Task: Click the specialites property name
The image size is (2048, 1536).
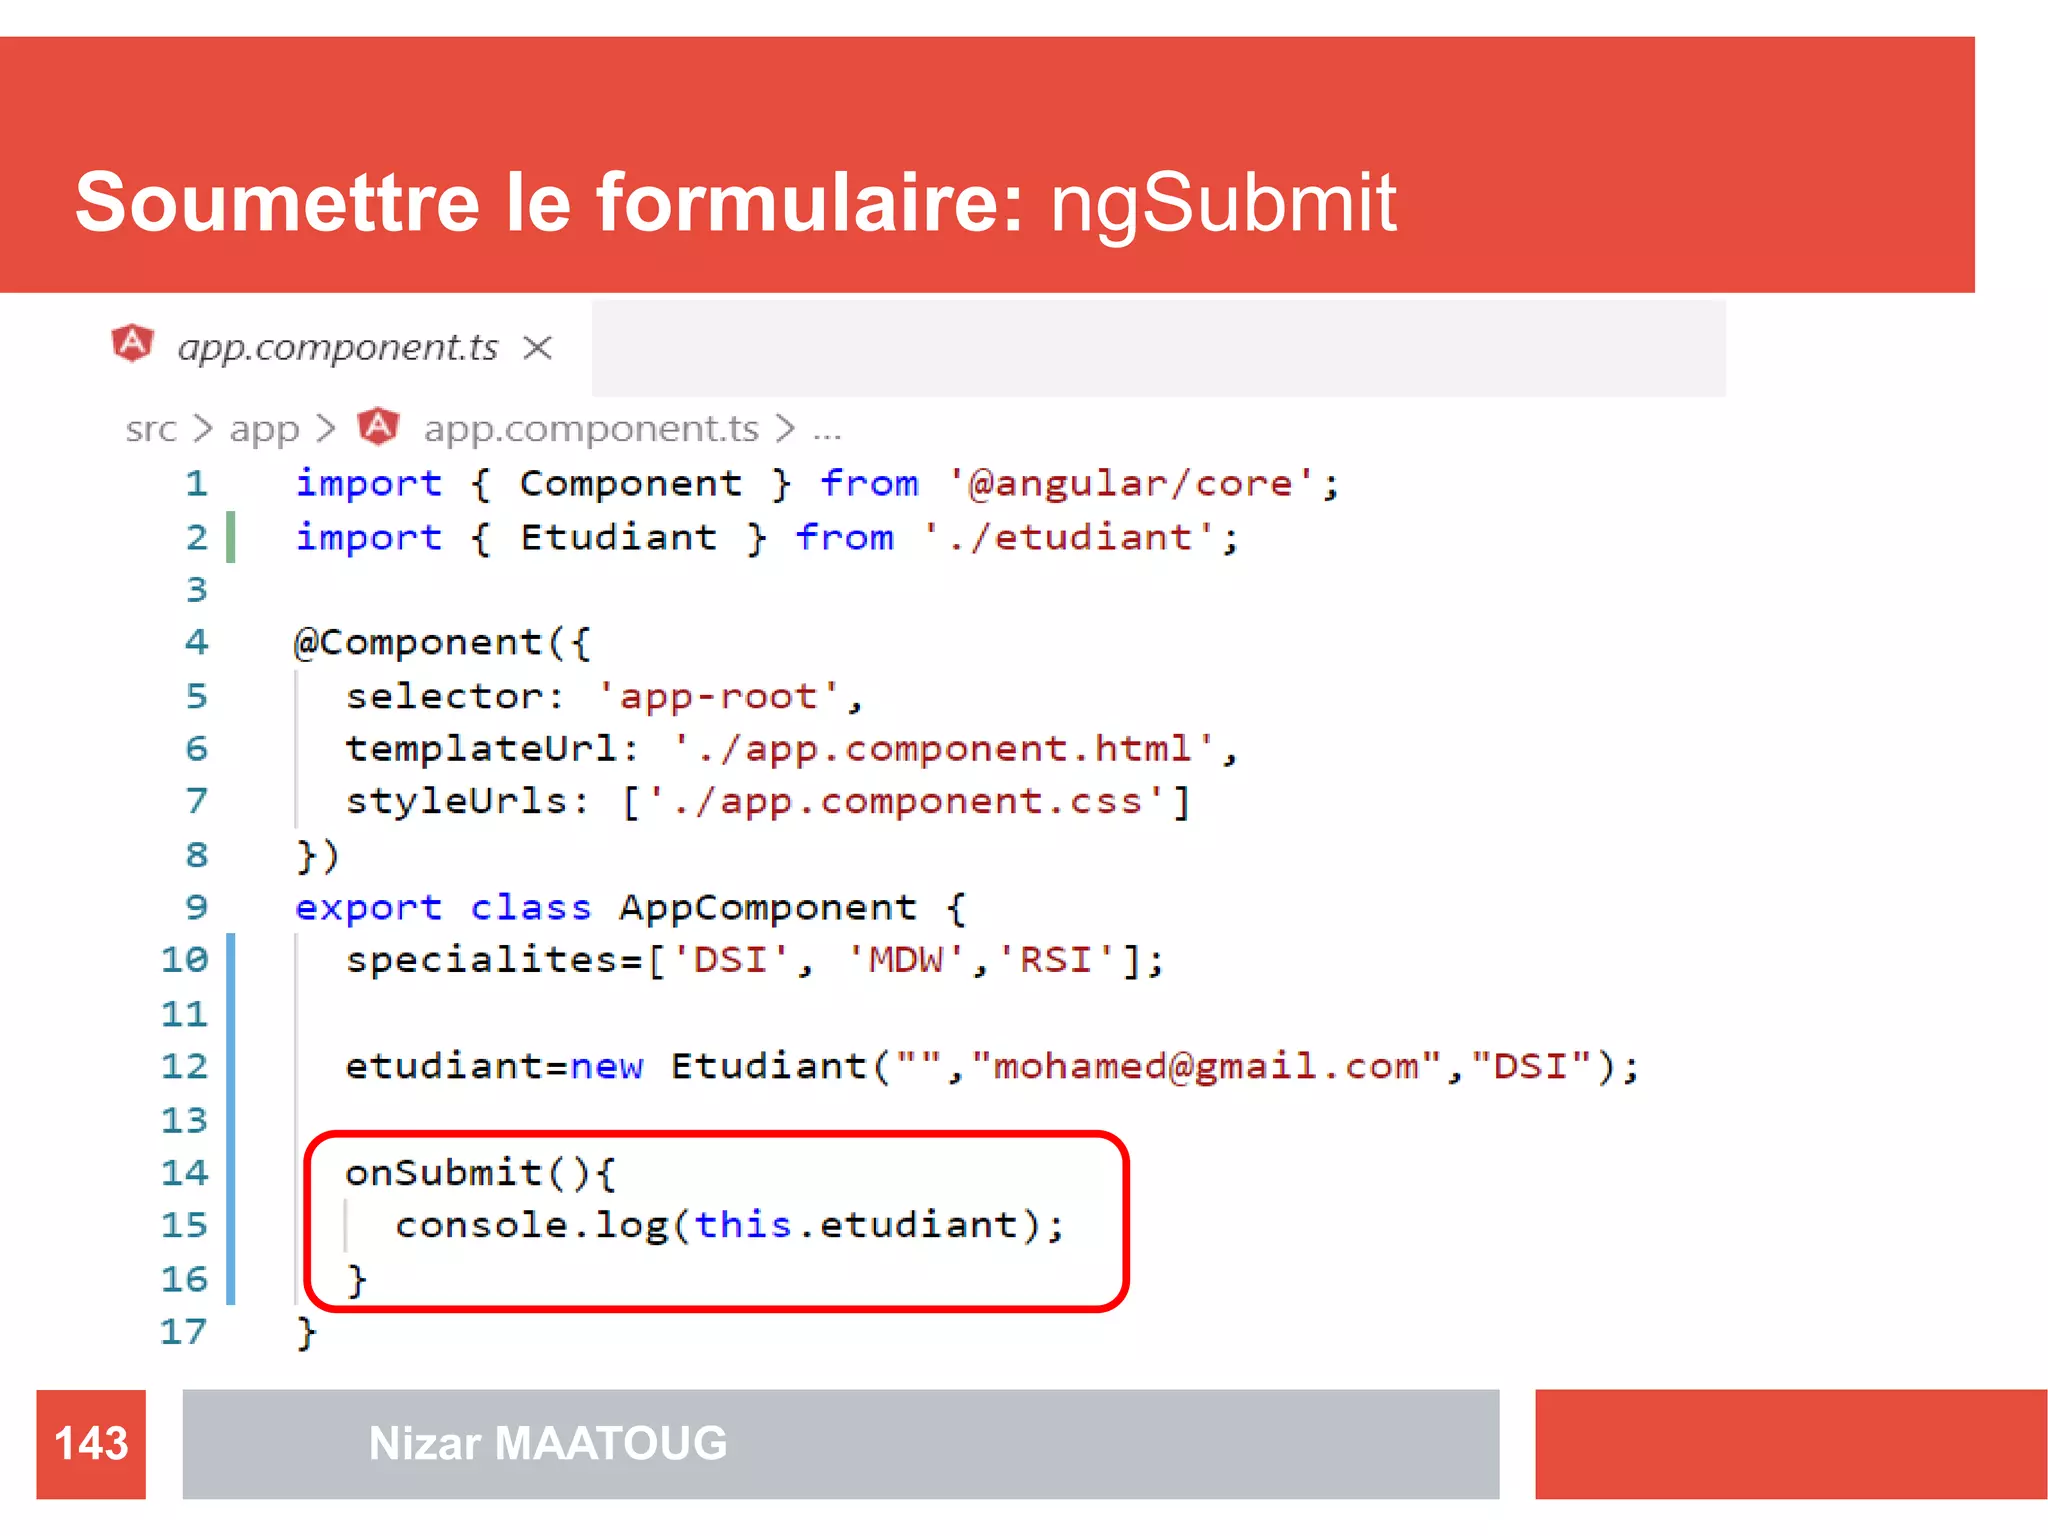Action: (x=482, y=961)
